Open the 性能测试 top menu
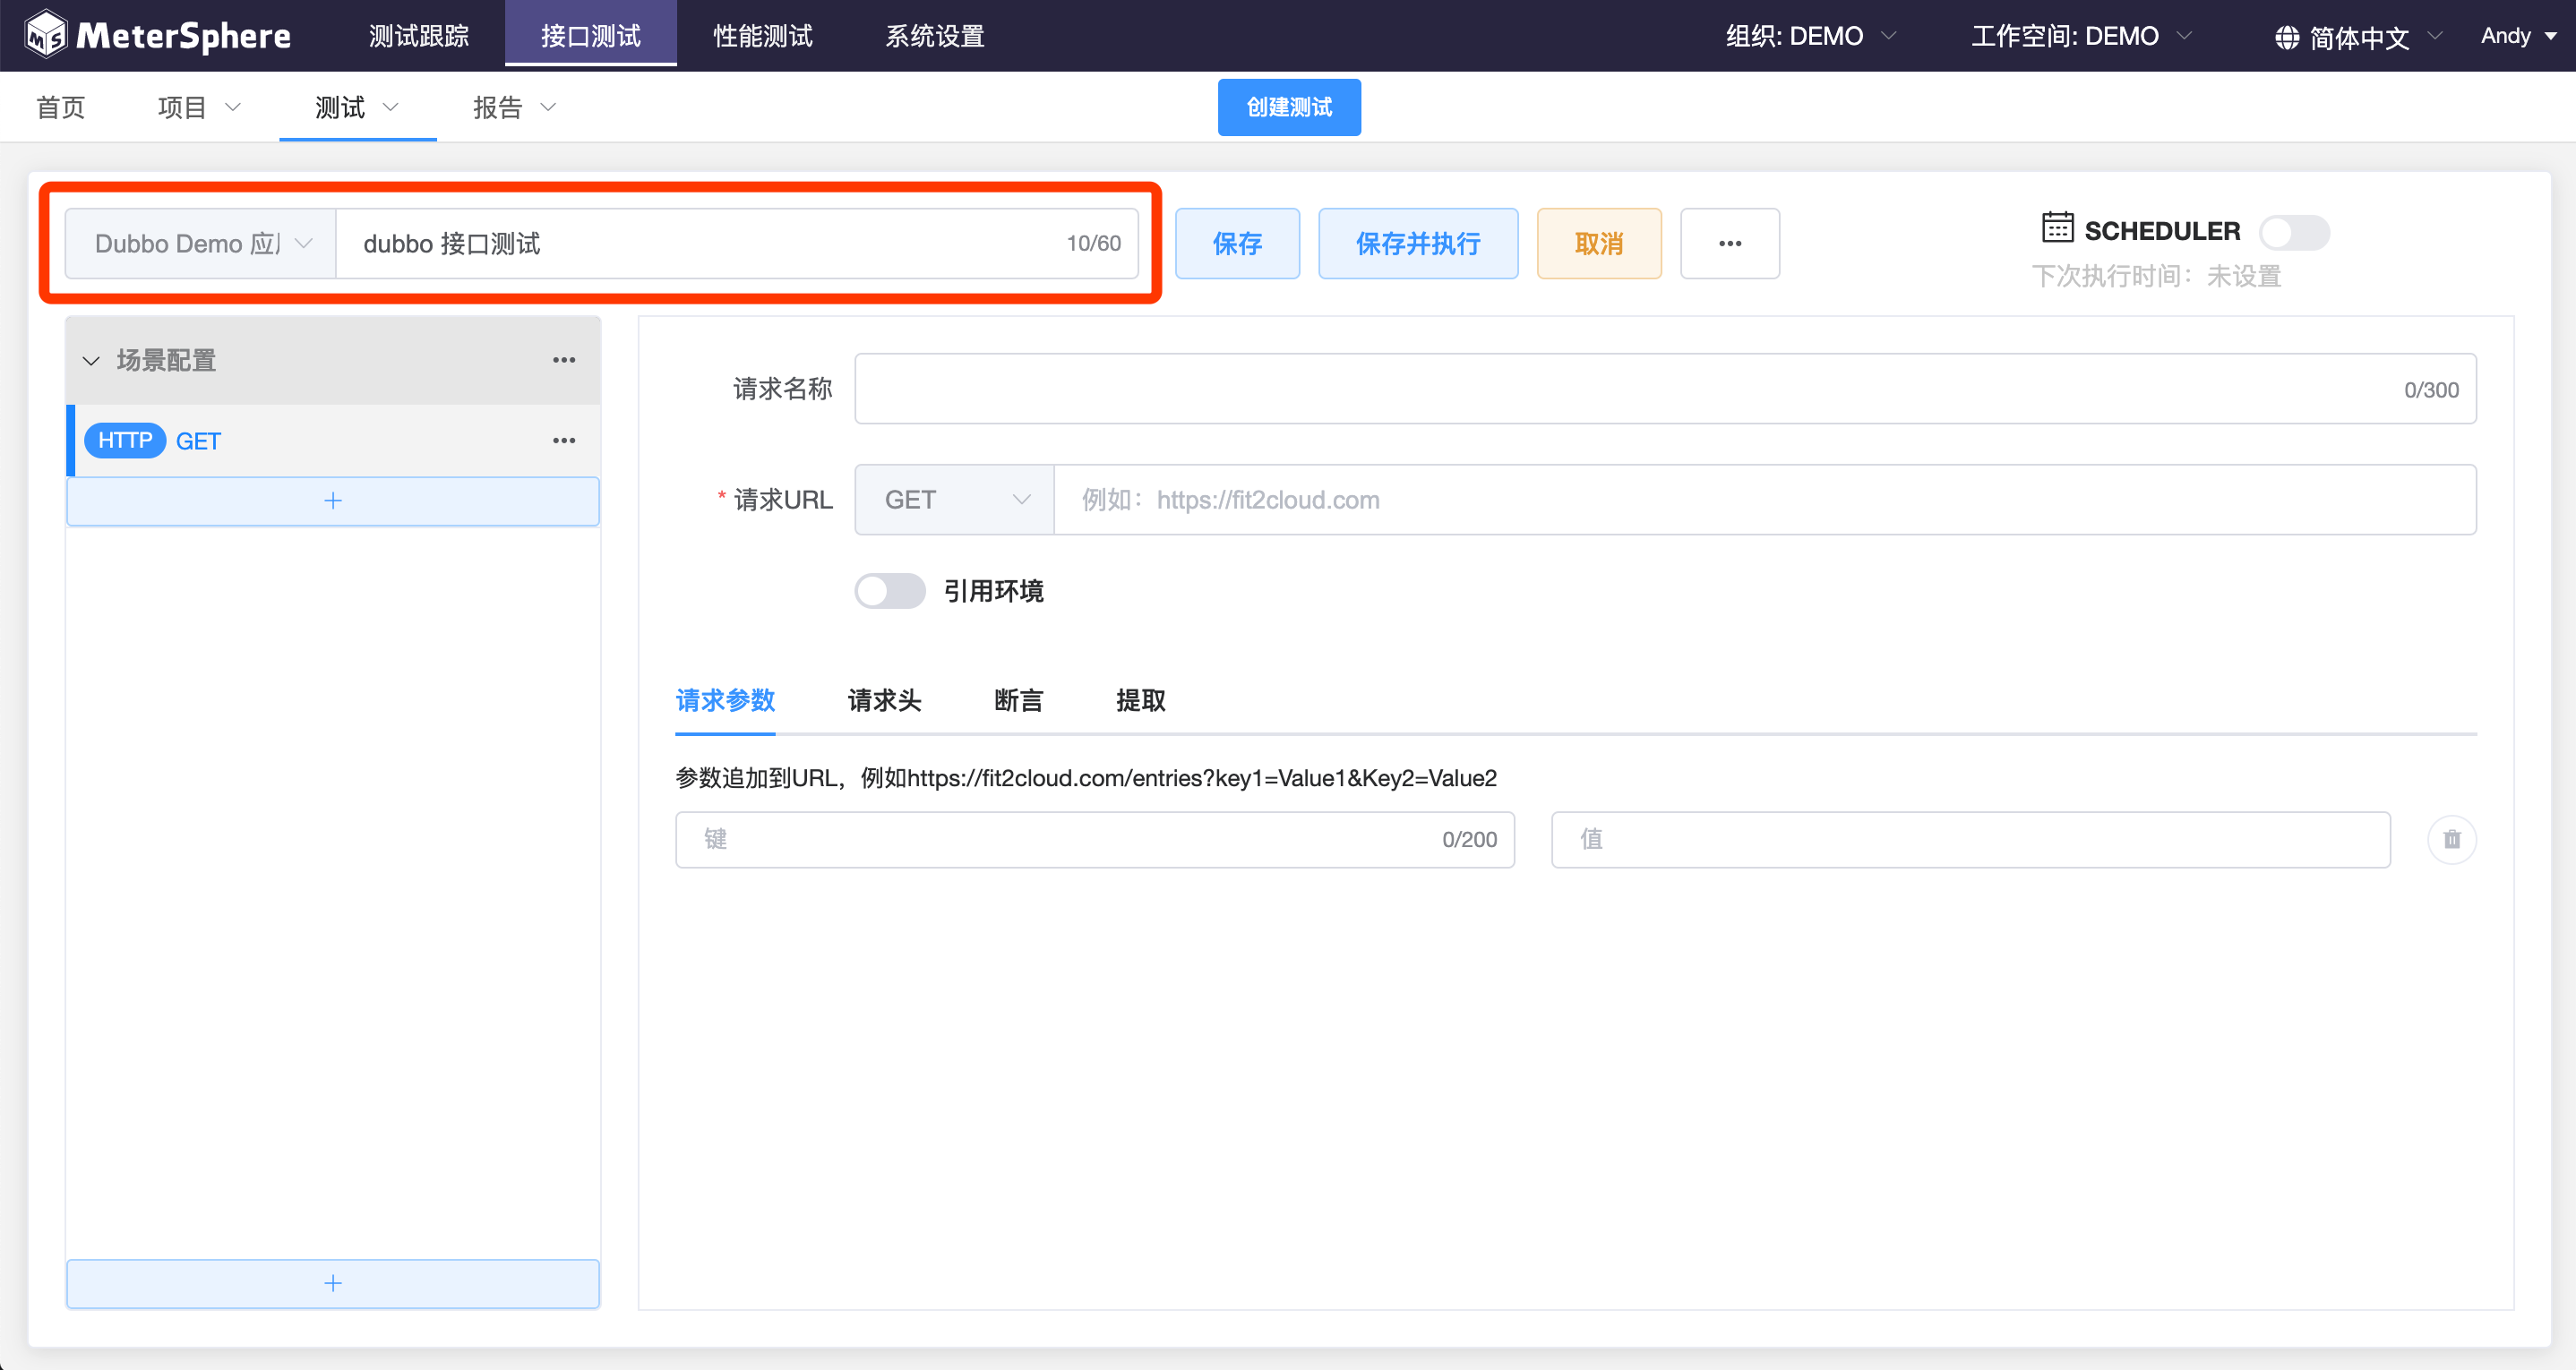The width and height of the screenshot is (2576, 1370). 762,36
